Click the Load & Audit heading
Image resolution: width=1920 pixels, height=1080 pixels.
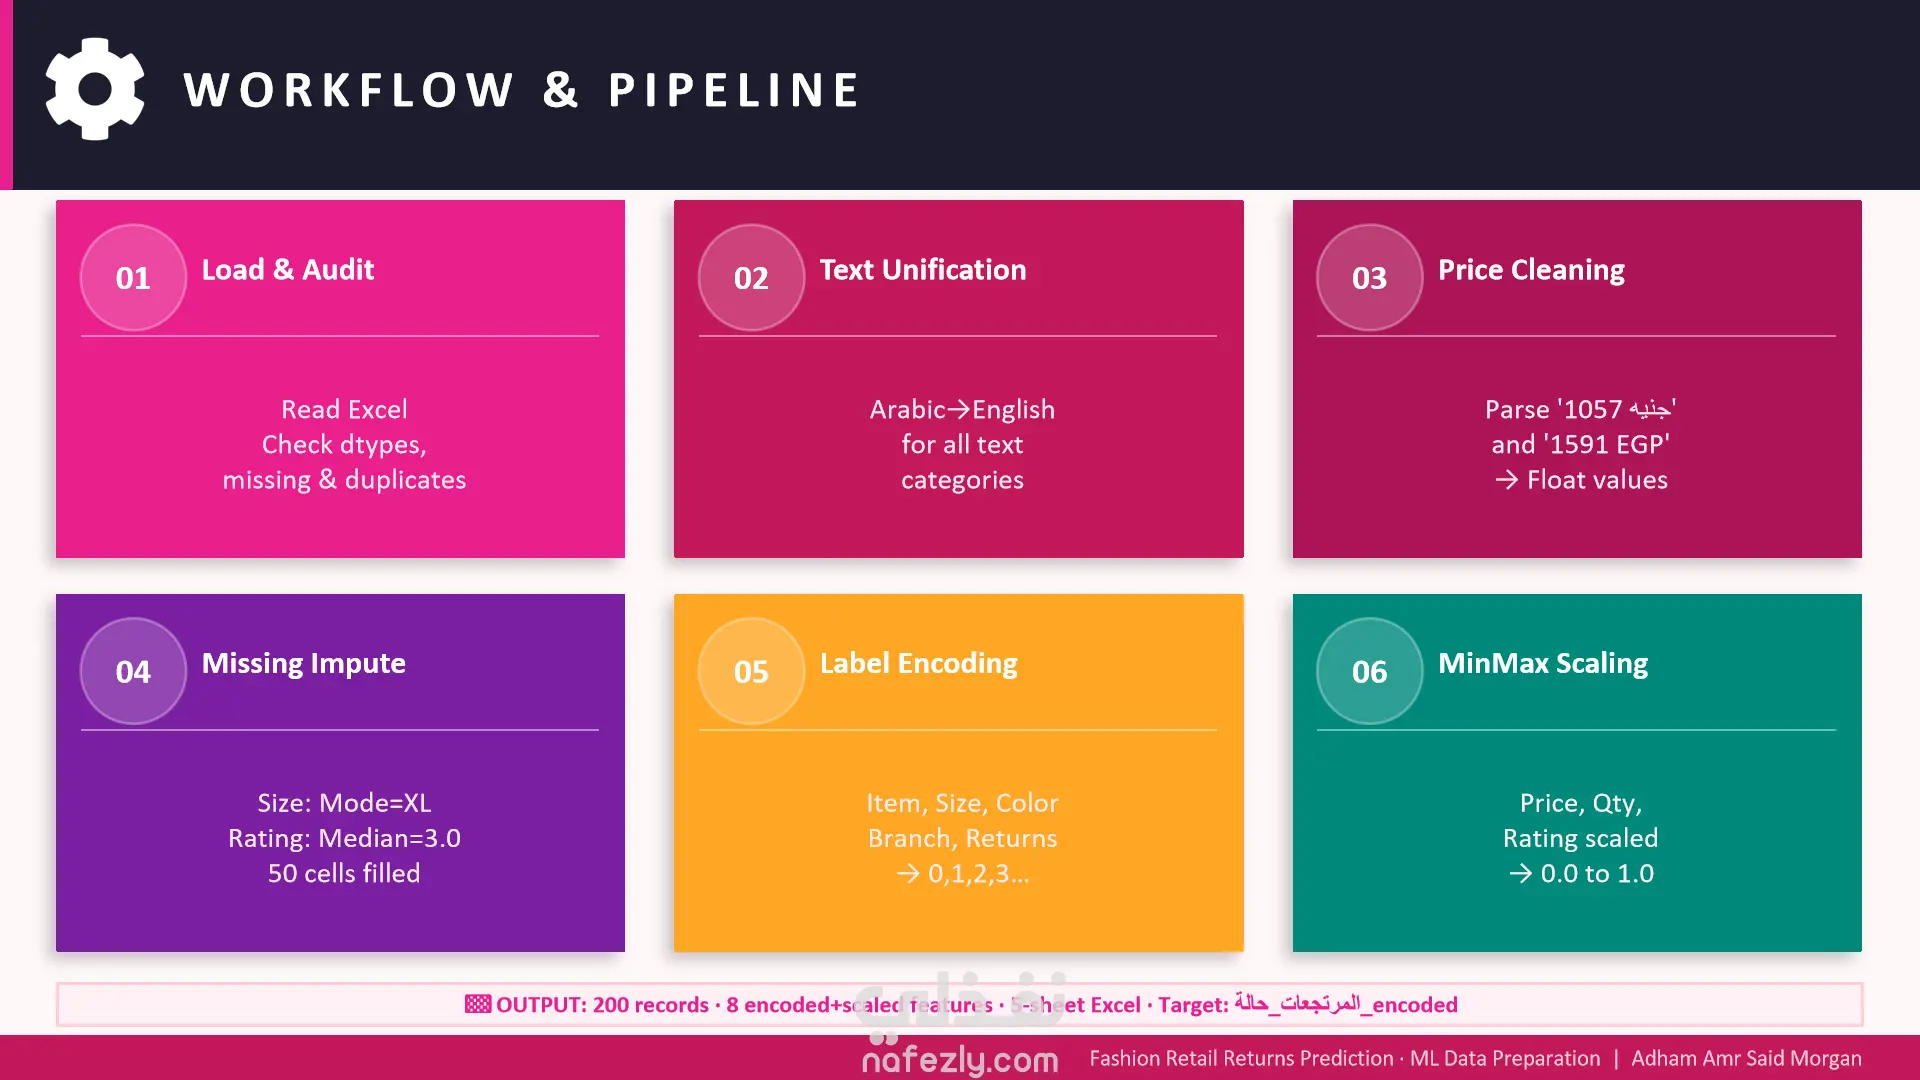288,270
